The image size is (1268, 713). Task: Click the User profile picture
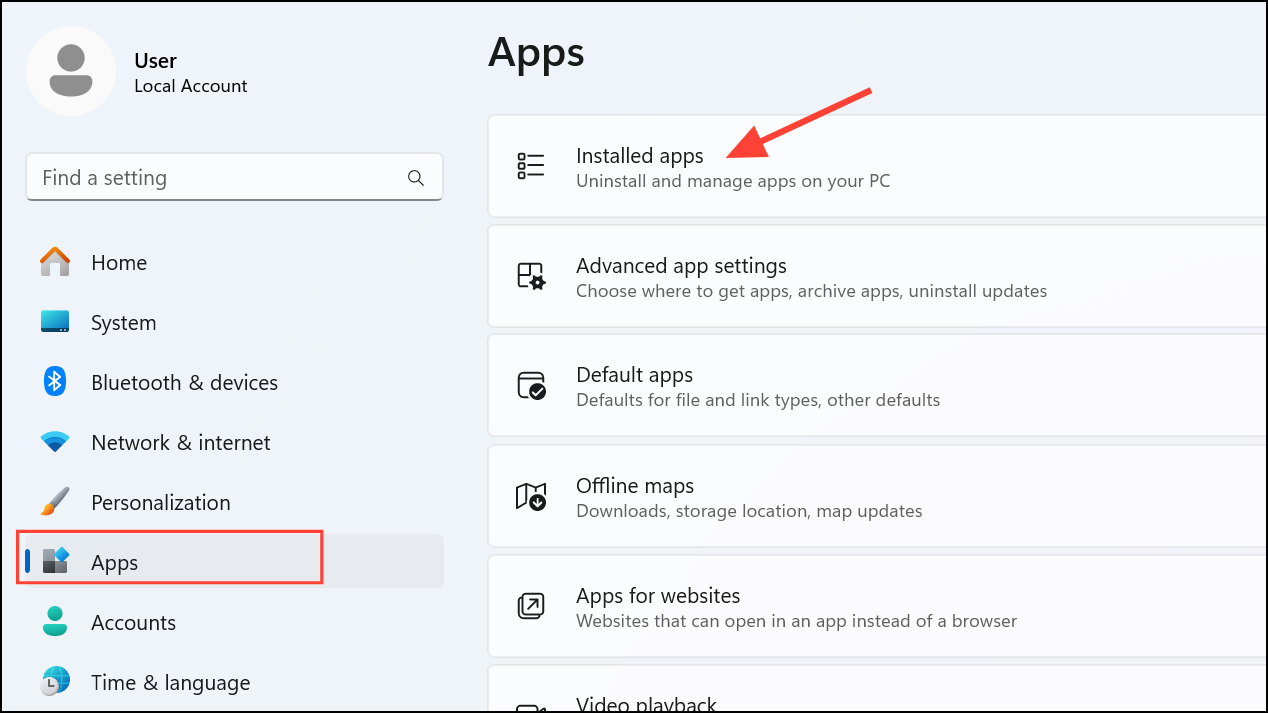[x=71, y=70]
